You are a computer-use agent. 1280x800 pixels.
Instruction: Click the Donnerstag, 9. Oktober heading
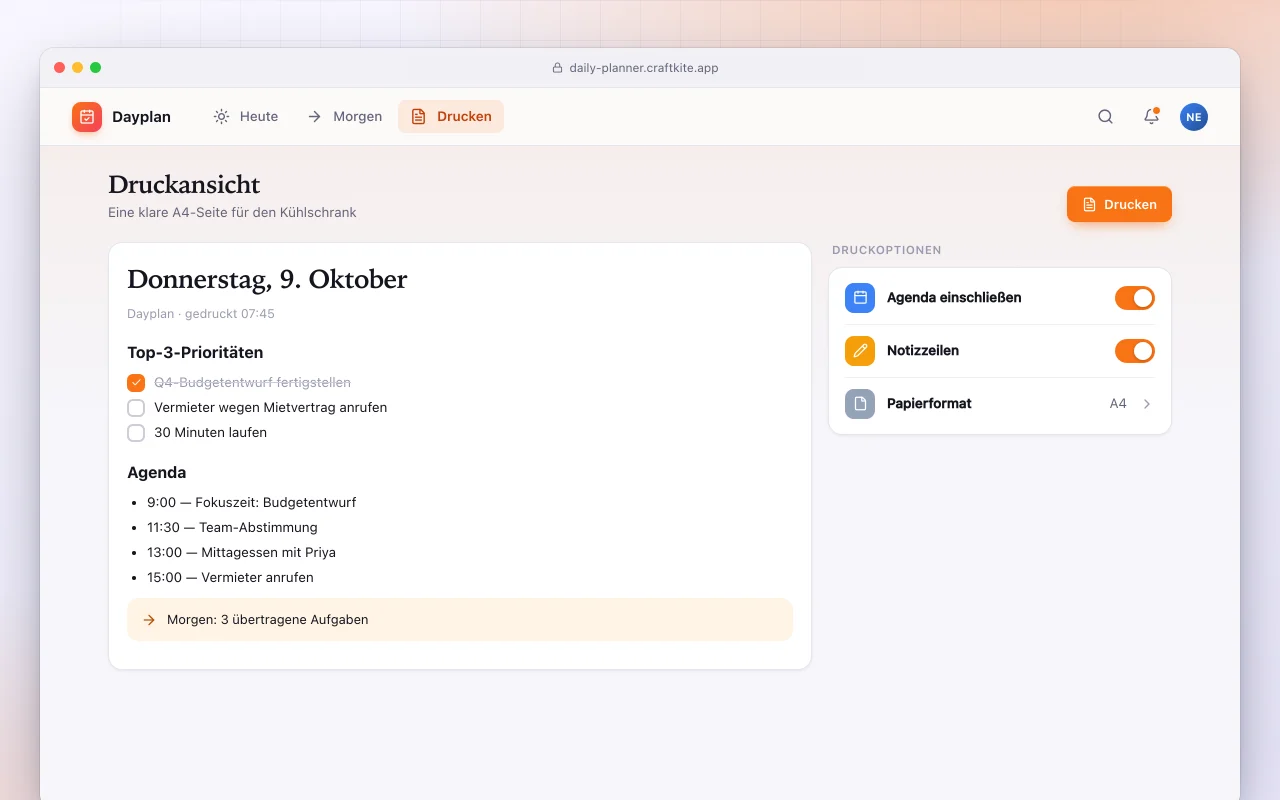tap(267, 279)
